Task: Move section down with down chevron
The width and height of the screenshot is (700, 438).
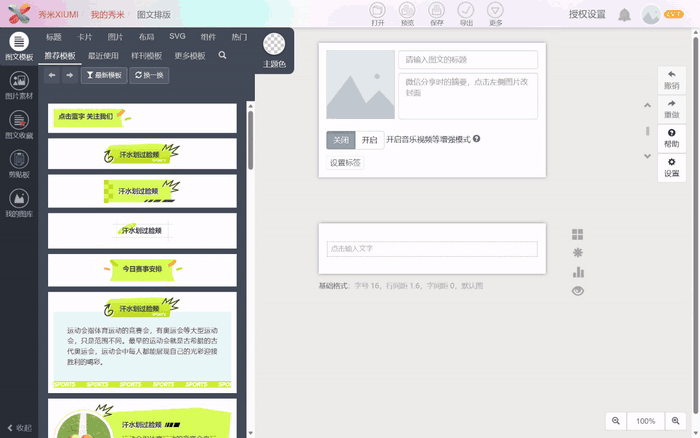Action: (647, 156)
